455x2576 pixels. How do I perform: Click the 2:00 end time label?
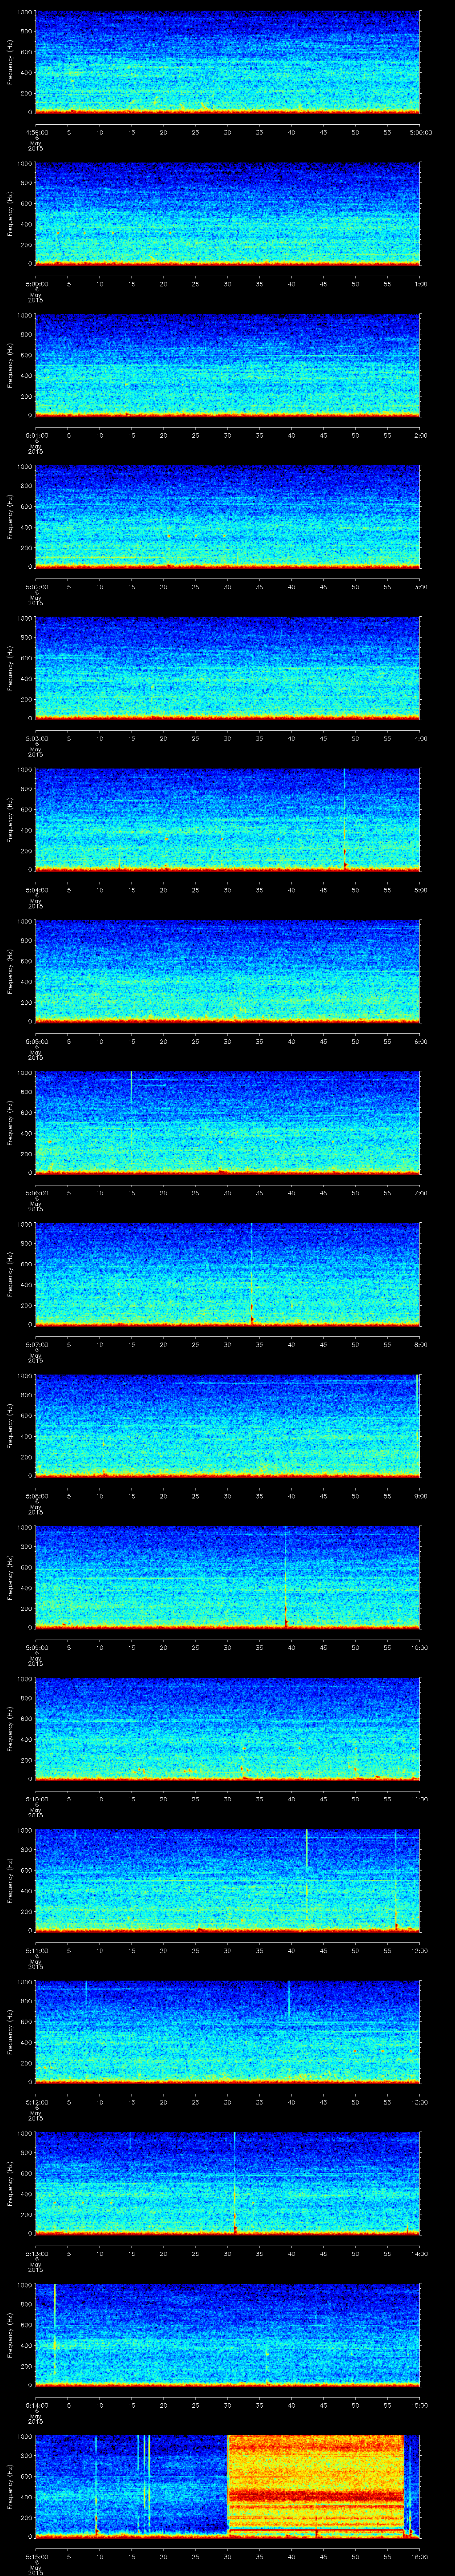420,435
